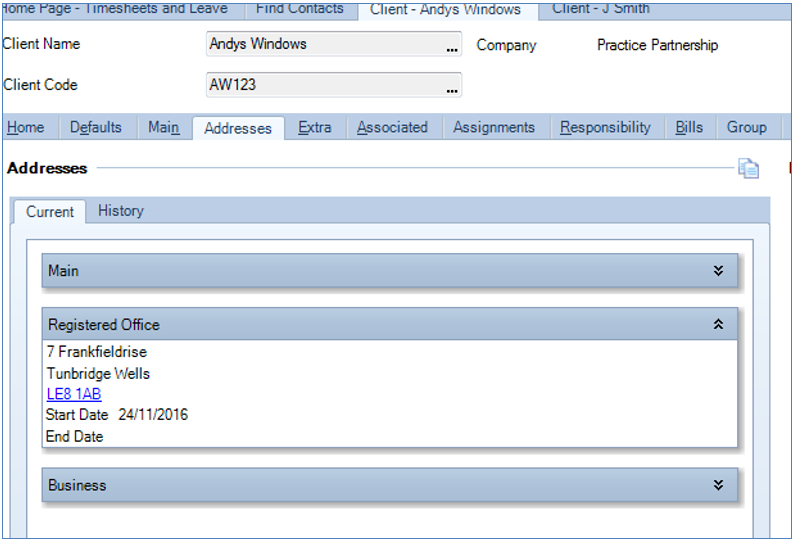This screenshot has width=795, height=543.
Task: Switch to the History addresses sub-tab
Action: (121, 211)
